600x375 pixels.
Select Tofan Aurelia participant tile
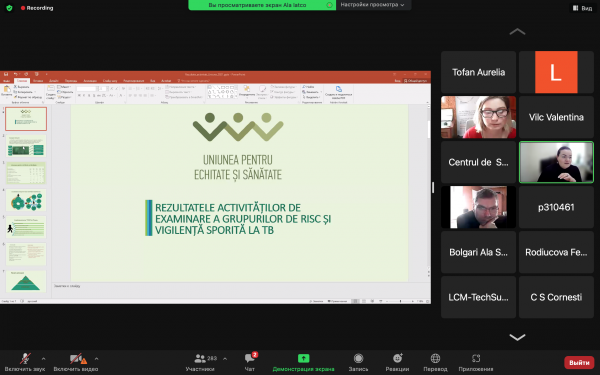[478, 72]
